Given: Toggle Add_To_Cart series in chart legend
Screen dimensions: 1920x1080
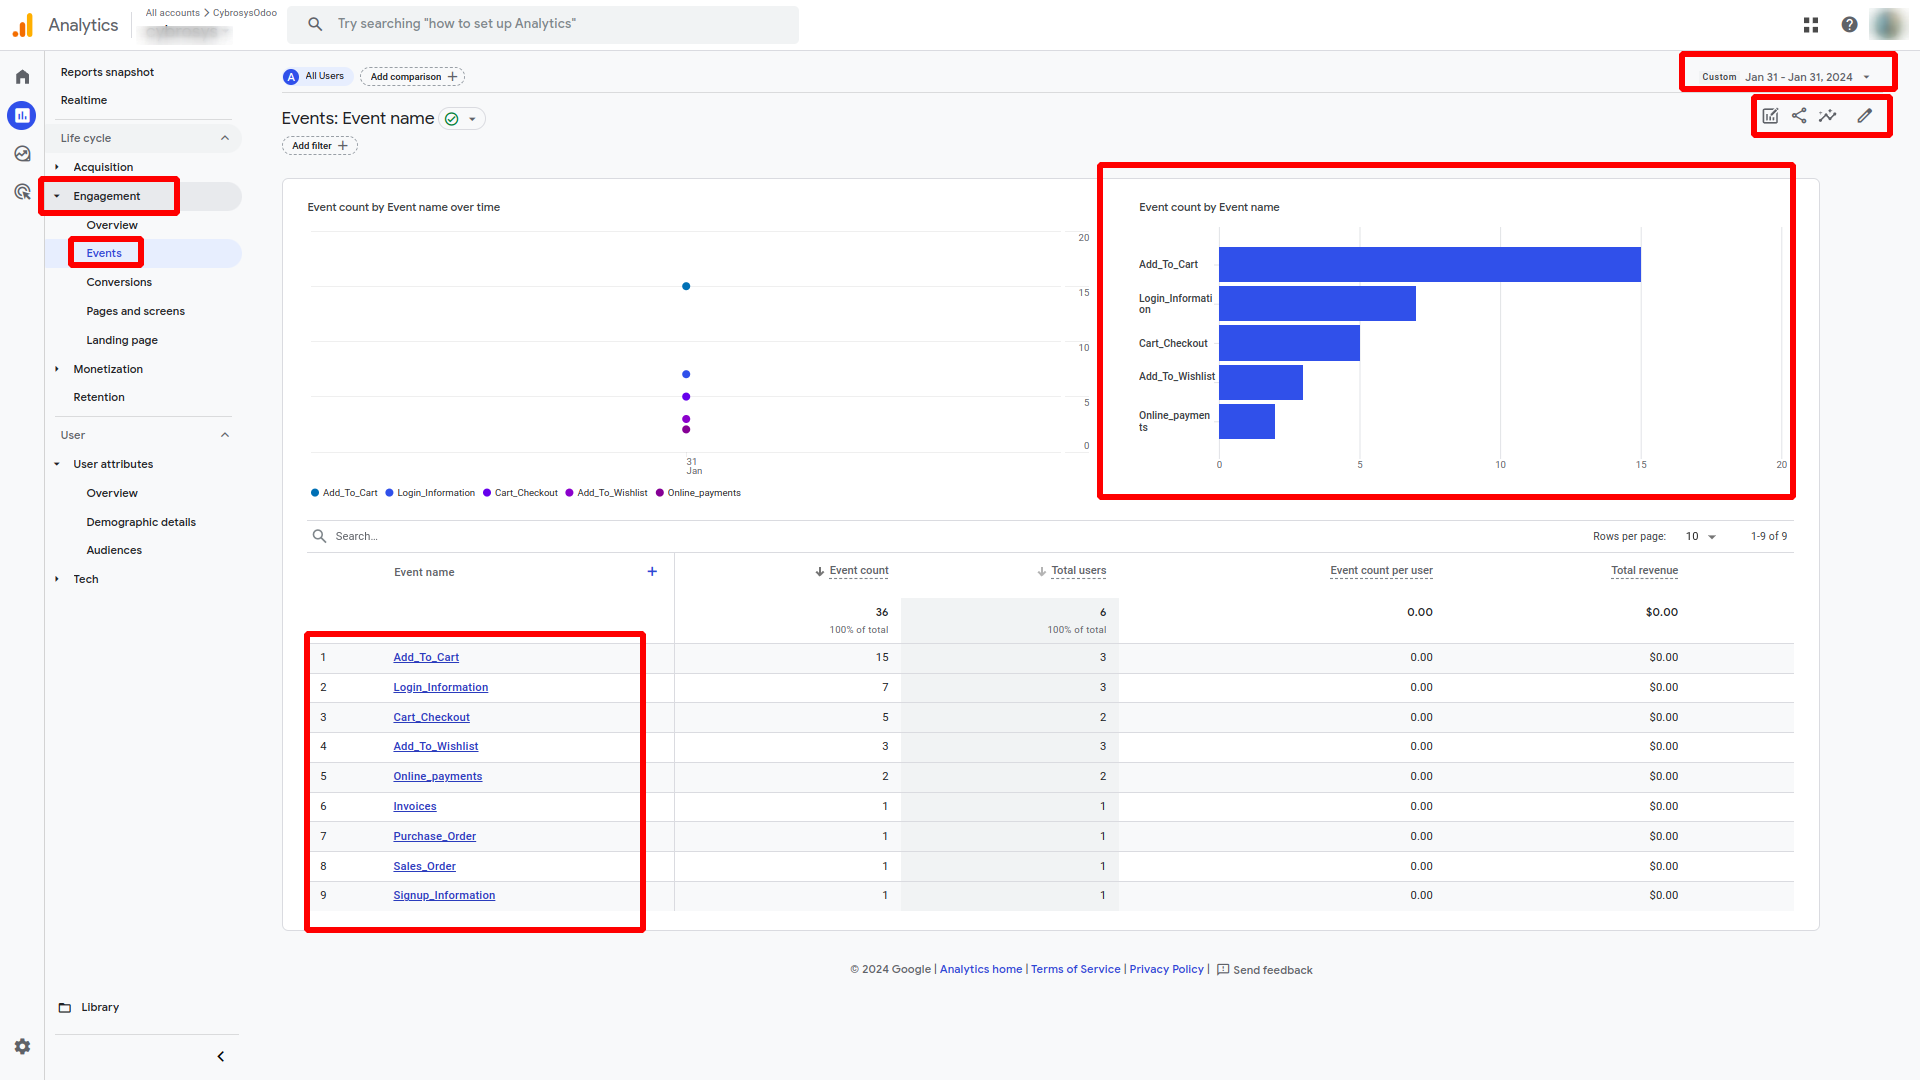Looking at the screenshot, I should point(344,493).
